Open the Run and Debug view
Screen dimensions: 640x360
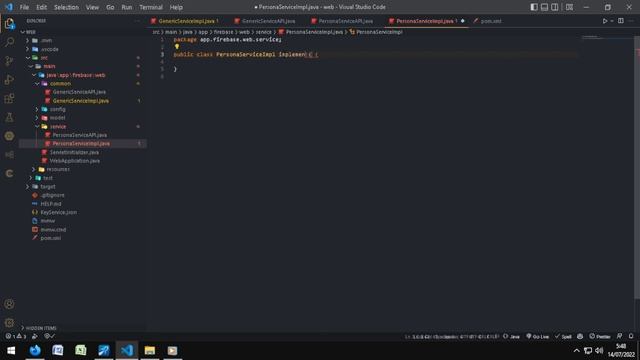pos(9,80)
